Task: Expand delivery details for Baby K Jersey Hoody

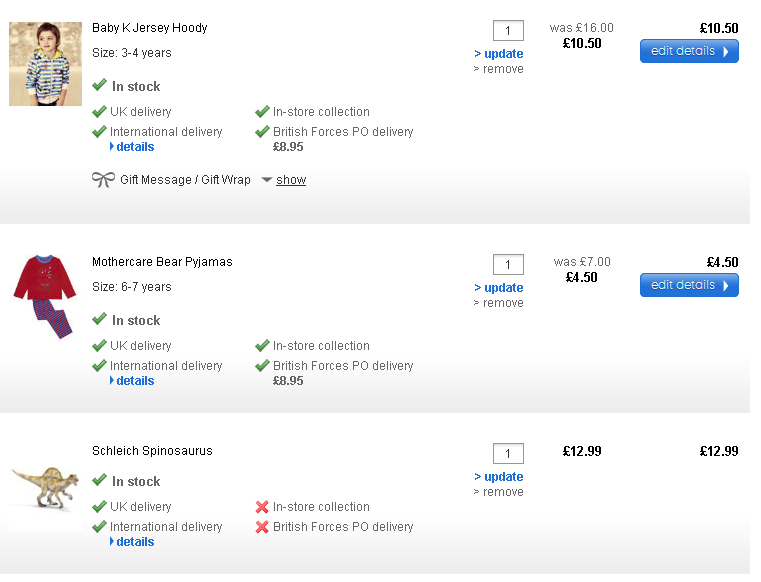Action: coord(134,147)
